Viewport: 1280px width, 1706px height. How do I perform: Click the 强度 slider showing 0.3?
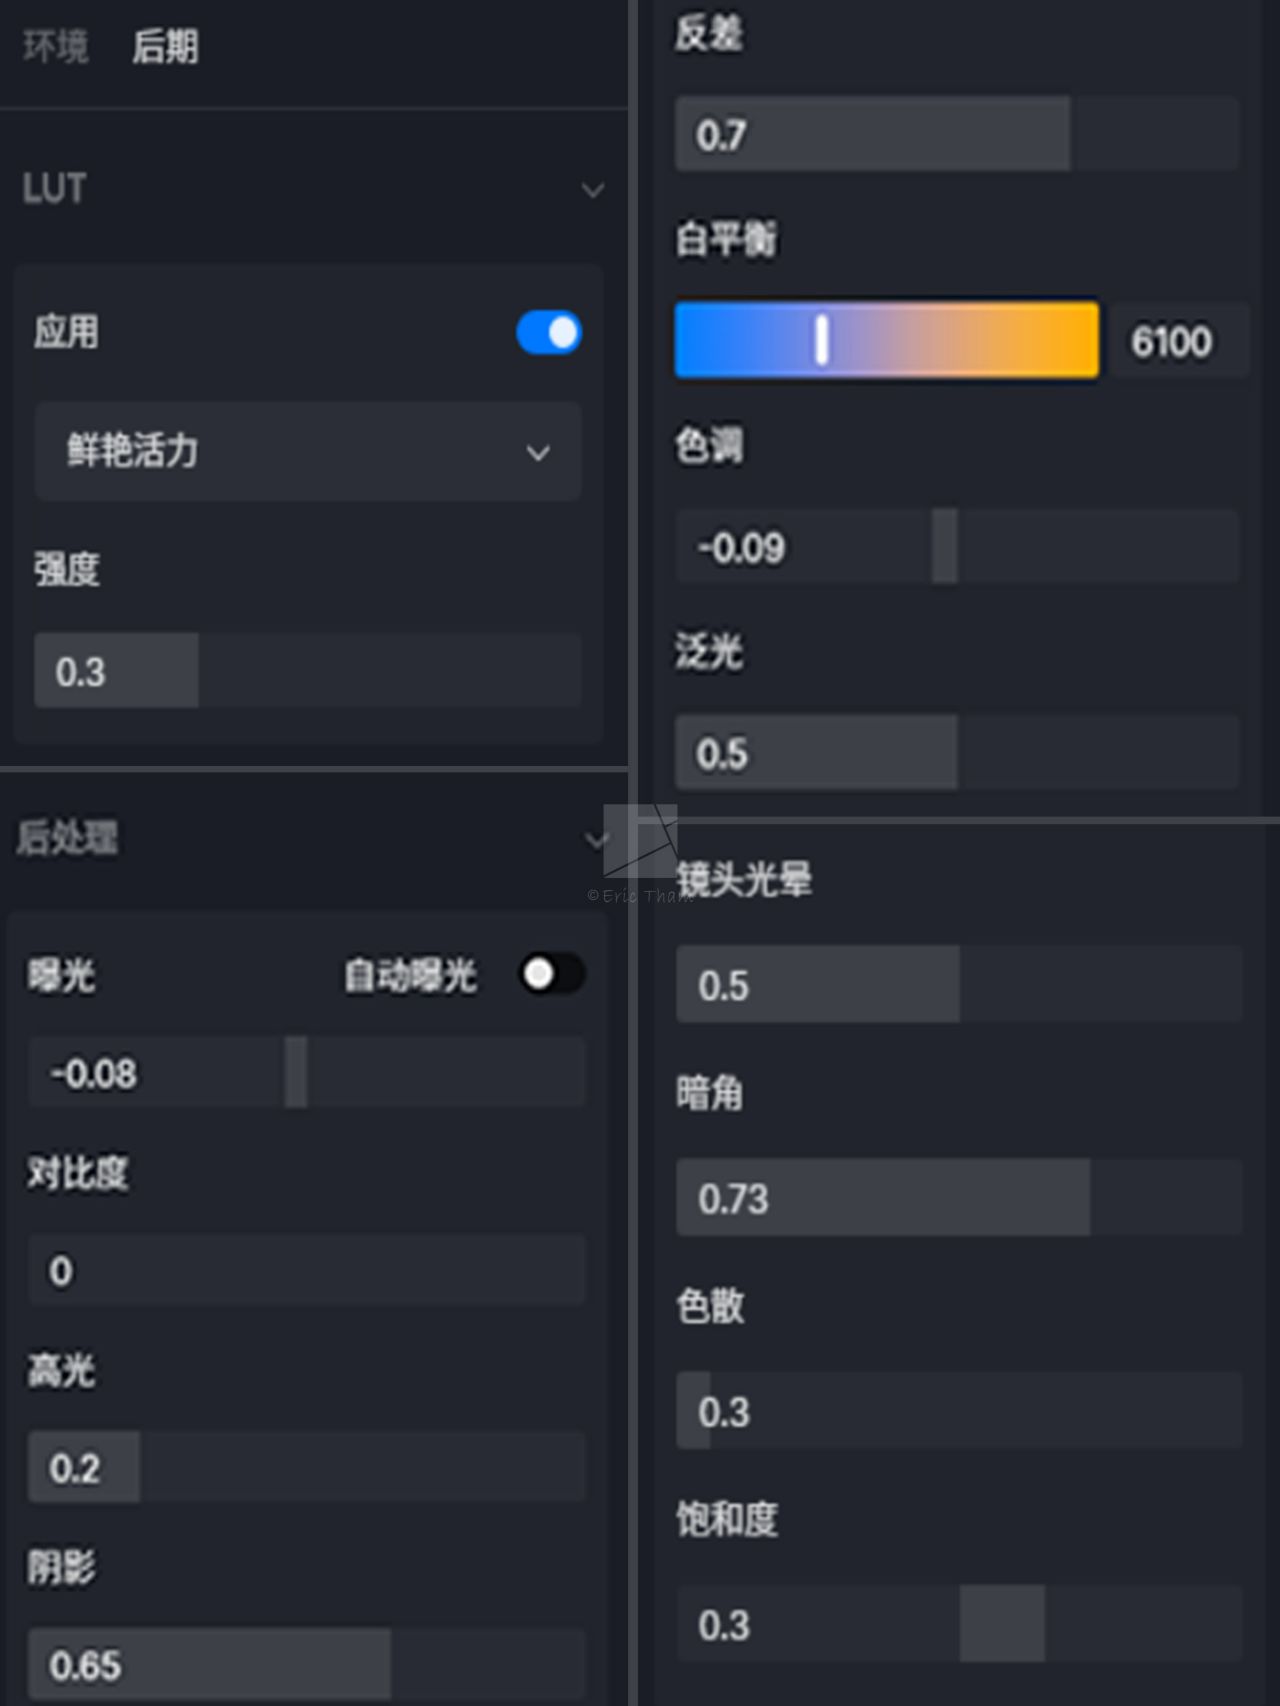308,671
